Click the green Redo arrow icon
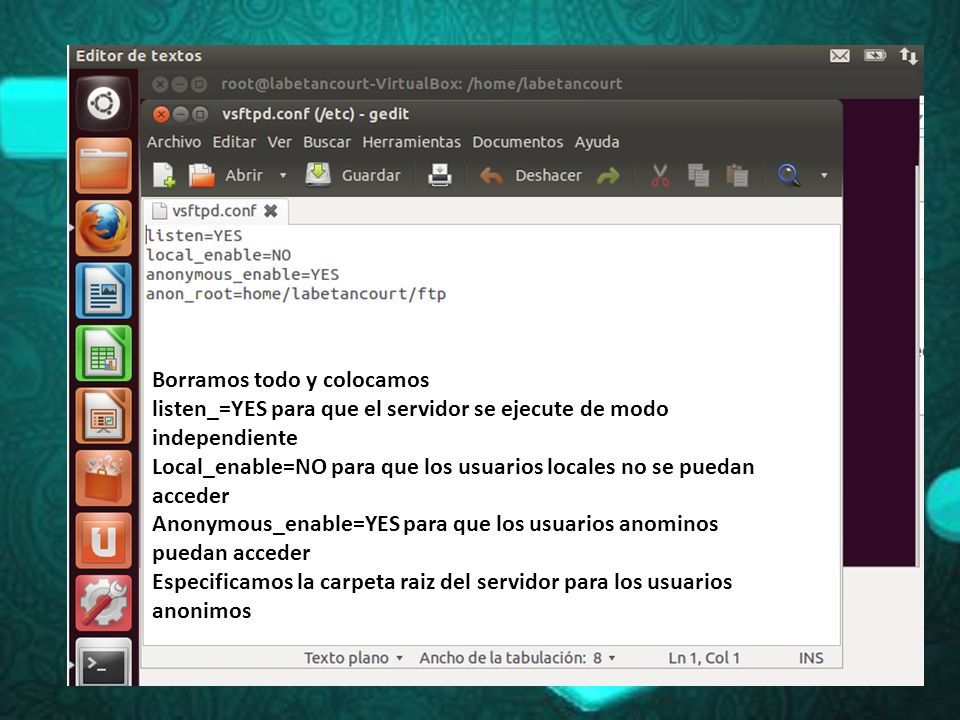Image resolution: width=960 pixels, height=720 pixels. pos(608,176)
